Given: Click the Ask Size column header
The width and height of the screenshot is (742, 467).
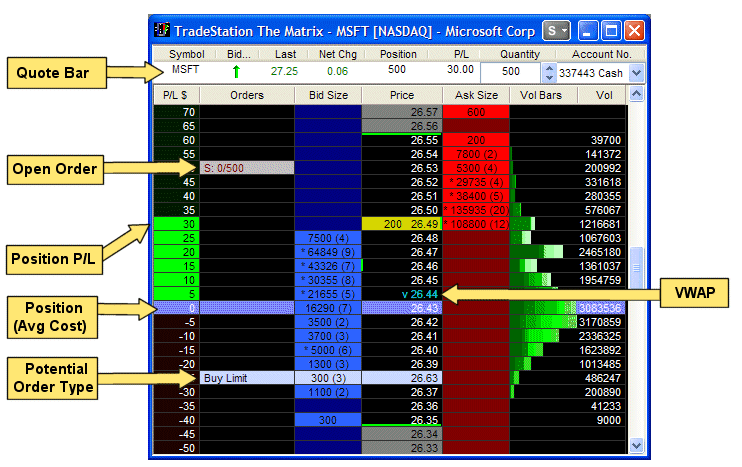Looking at the screenshot, I should [x=476, y=95].
